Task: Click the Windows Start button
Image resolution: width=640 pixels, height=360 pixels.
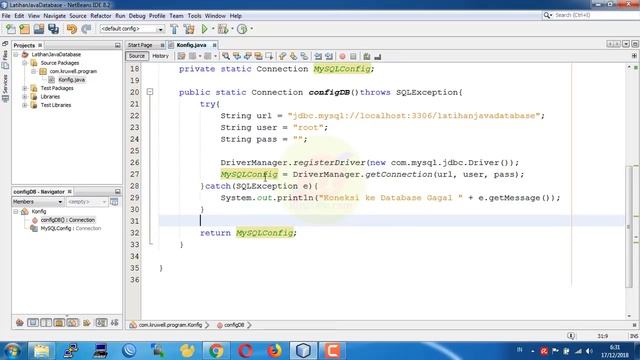Action: (x=12, y=351)
